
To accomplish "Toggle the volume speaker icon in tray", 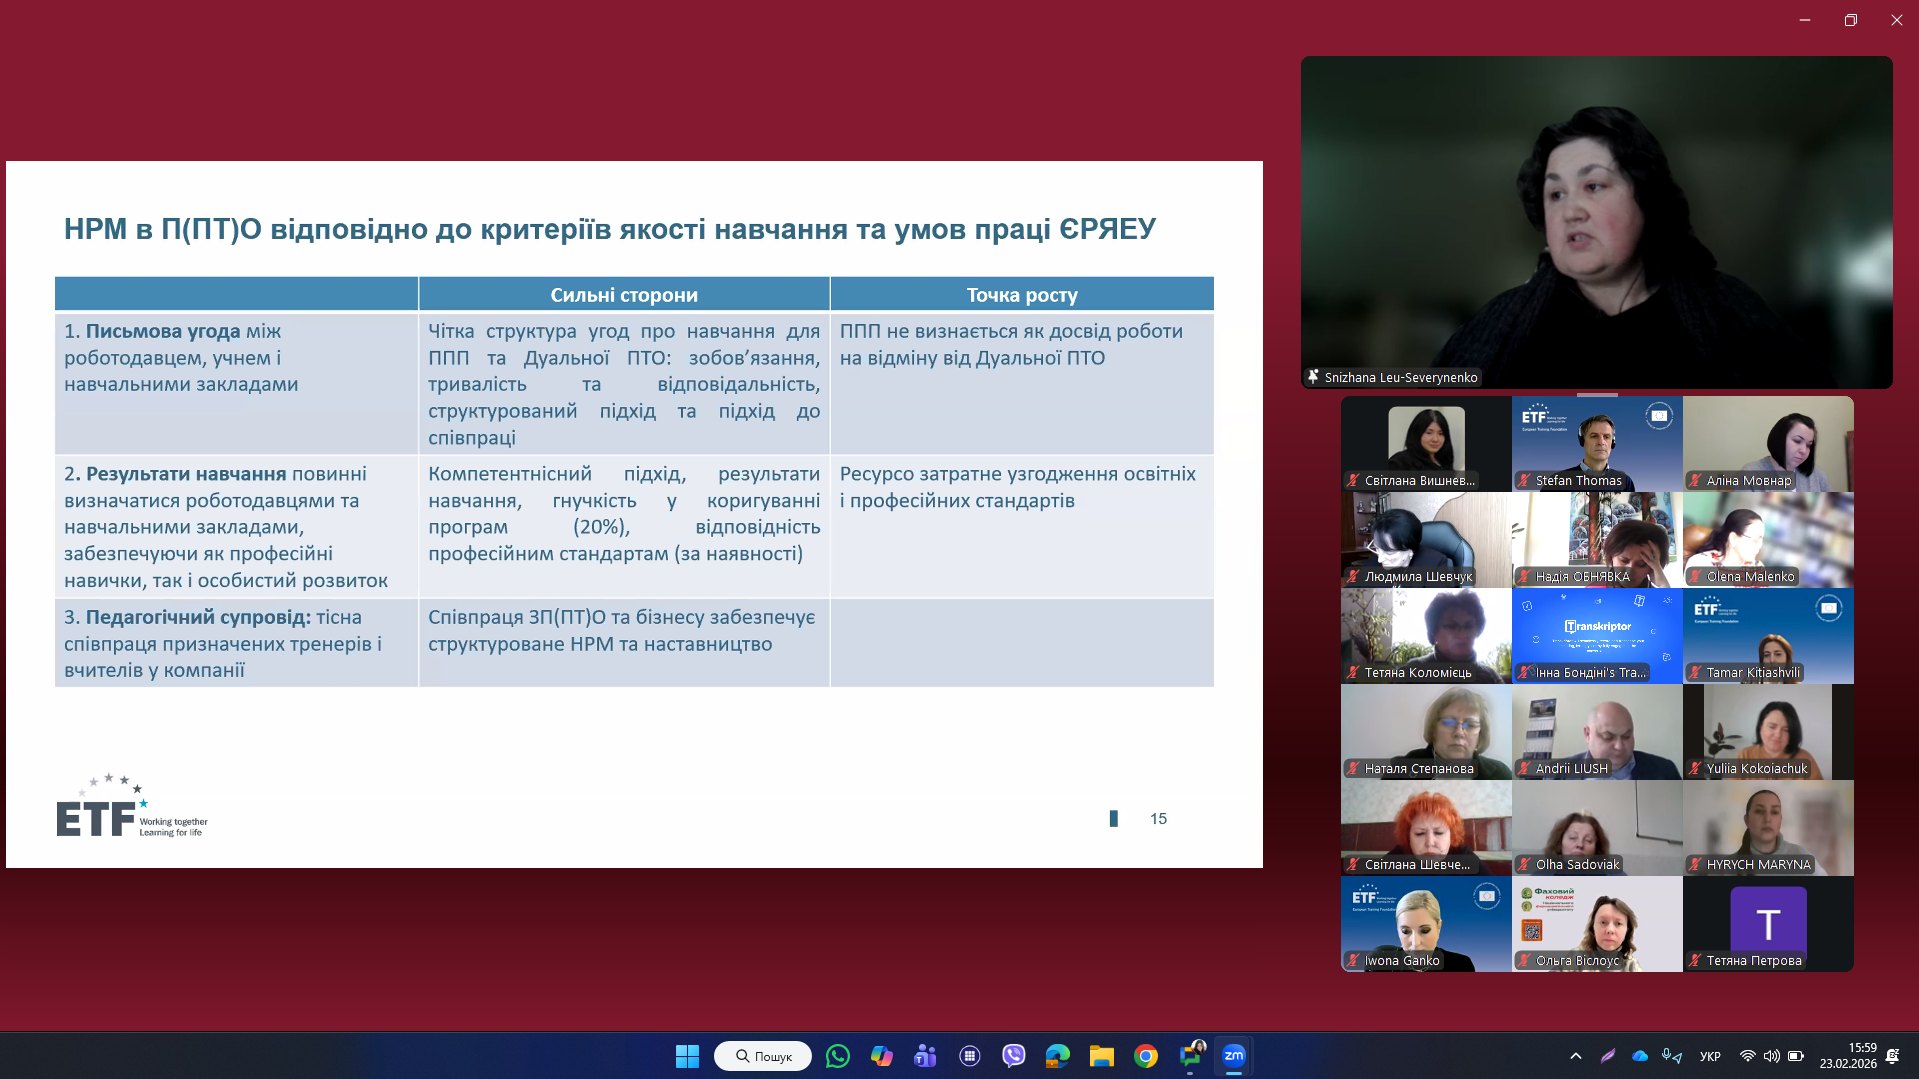I will [x=1771, y=1056].
